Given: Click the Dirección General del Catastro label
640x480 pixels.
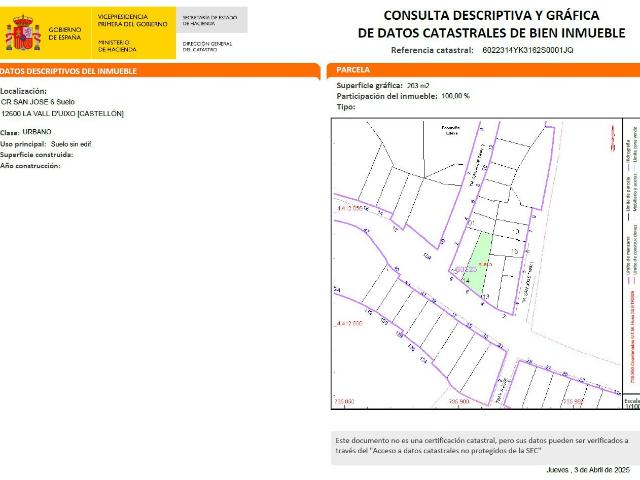Looking at the screenshot, I should coord(208,46).
